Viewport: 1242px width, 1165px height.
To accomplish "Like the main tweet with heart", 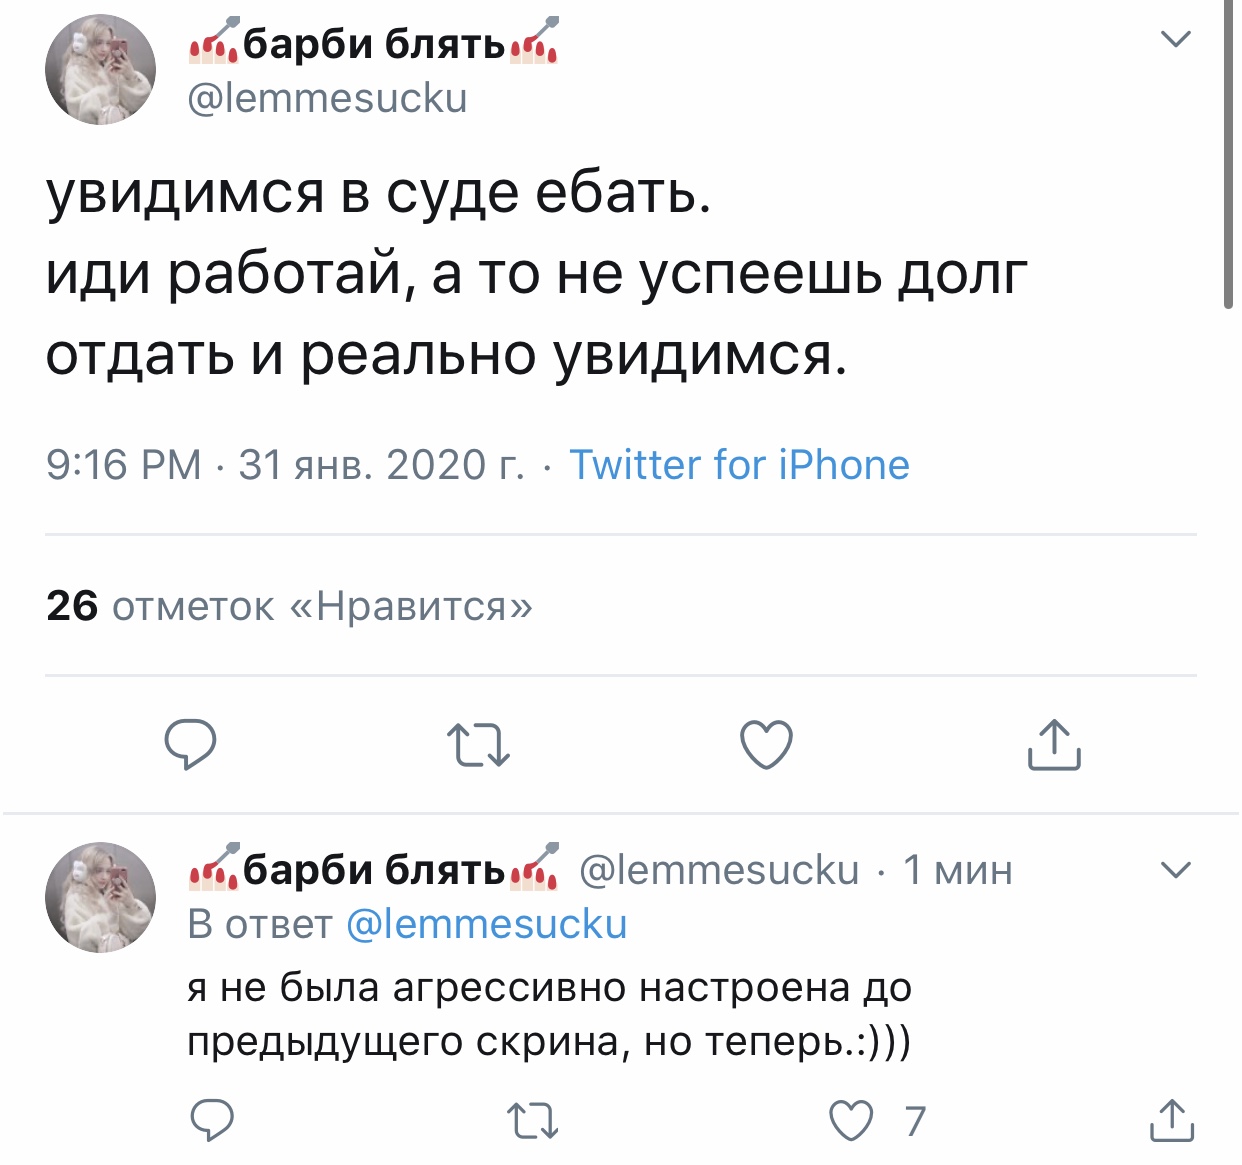I will [766, 745].
